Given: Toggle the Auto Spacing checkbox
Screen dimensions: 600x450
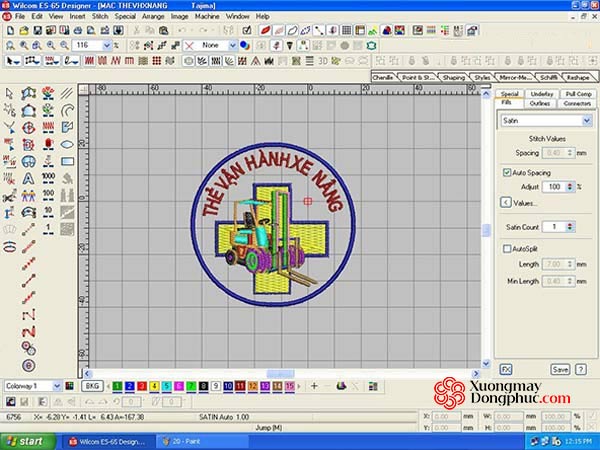Looking at the screenshot, I should [507, 173].
